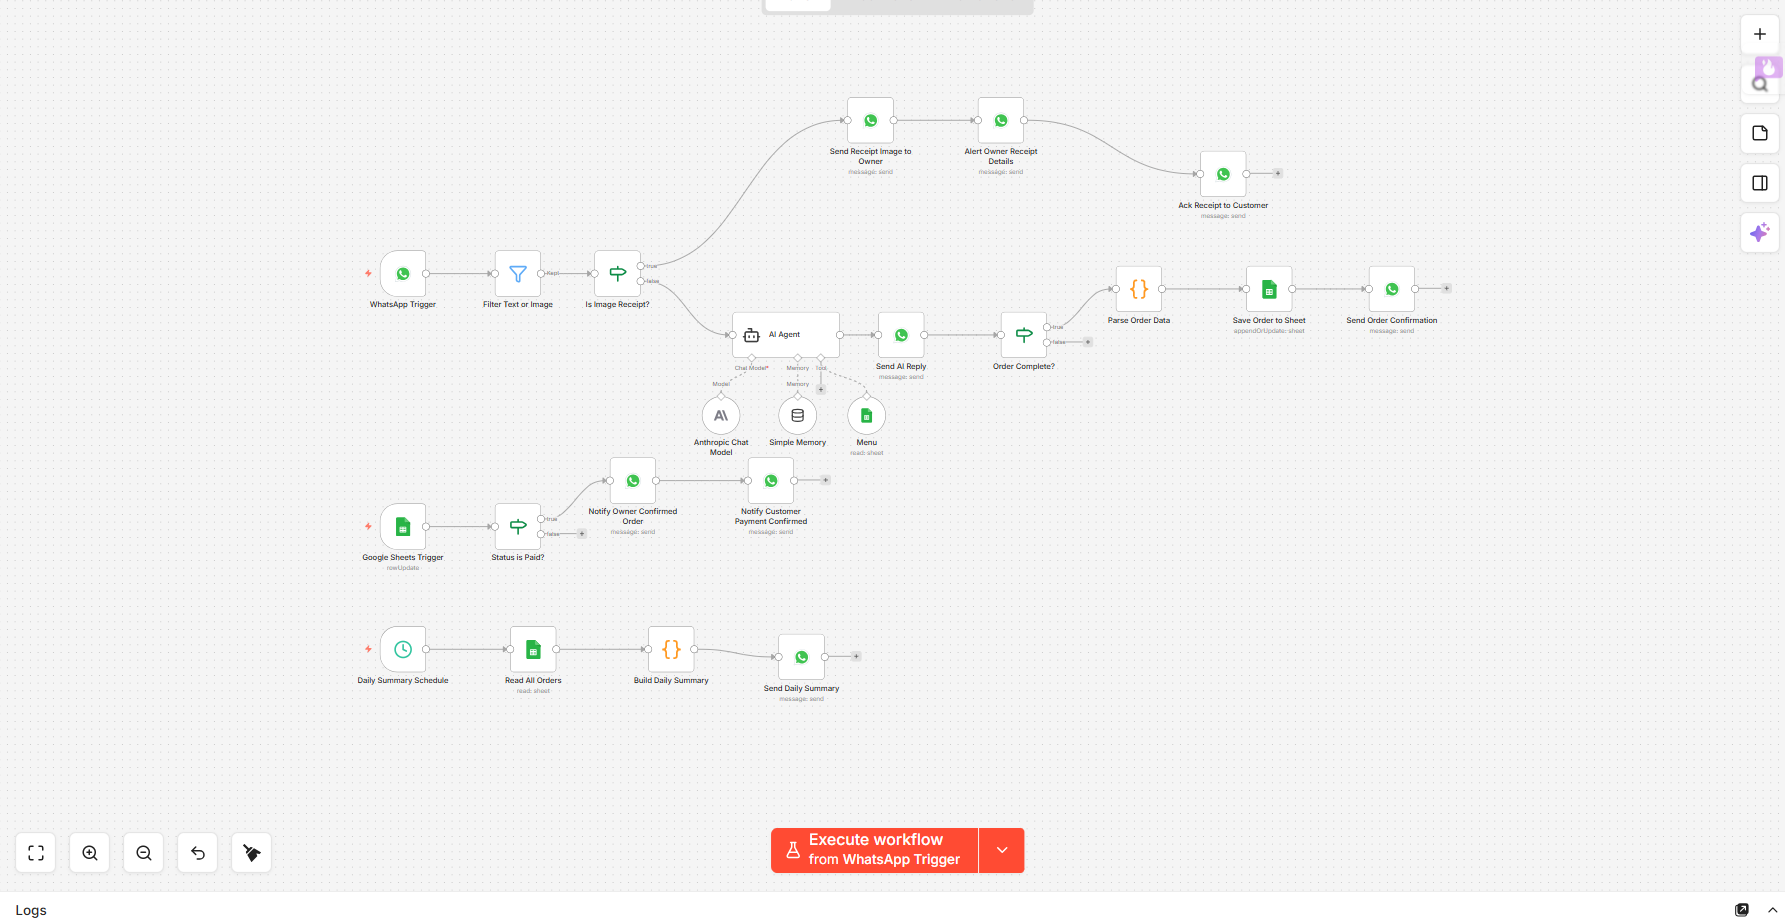Expand the Logs panel chevron
Image resolution: width=1785 pixels, height=920 pixels.
[1772, 910]
